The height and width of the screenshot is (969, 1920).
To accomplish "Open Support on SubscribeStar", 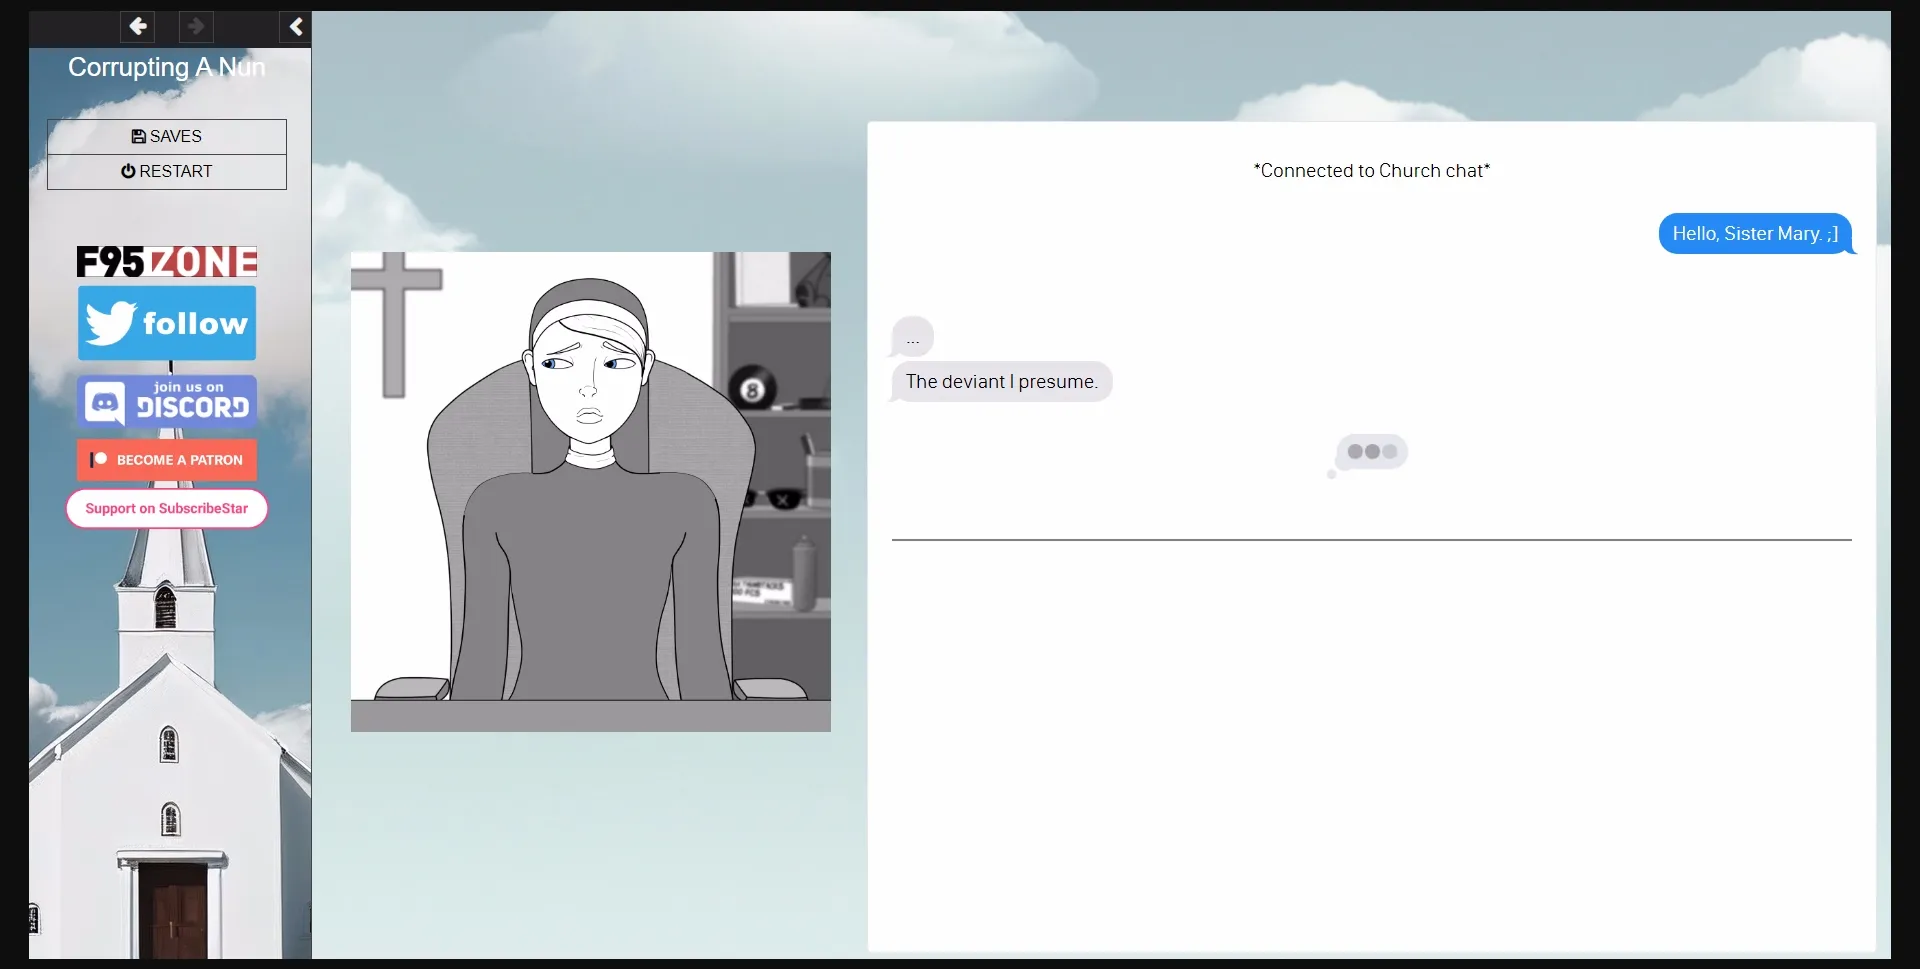I will 166,508.
